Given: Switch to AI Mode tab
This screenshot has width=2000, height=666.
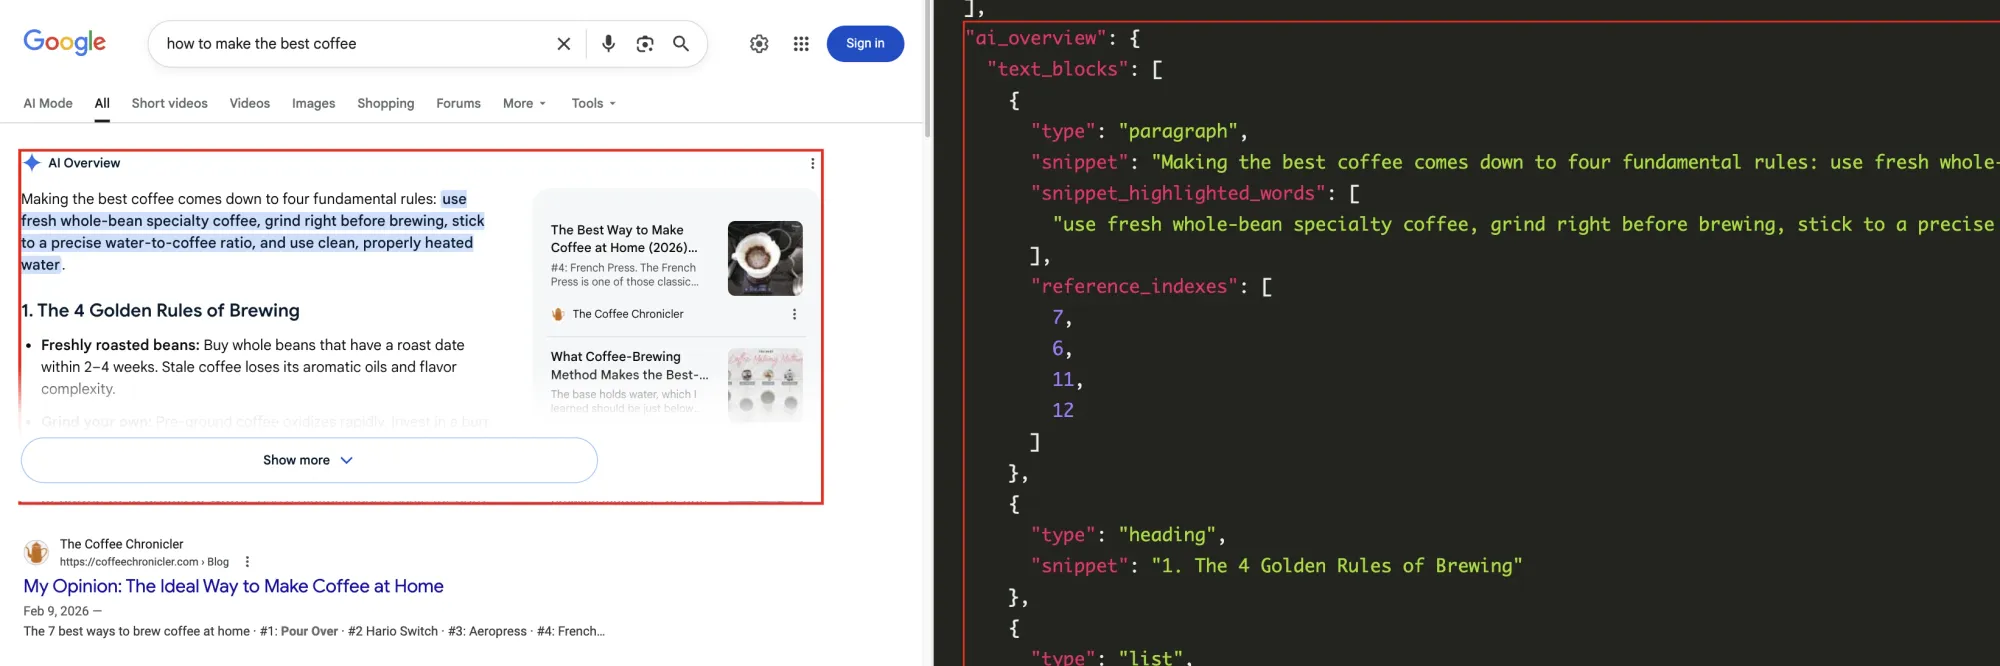Looking at the screenshot, I should tap(48, 103).
